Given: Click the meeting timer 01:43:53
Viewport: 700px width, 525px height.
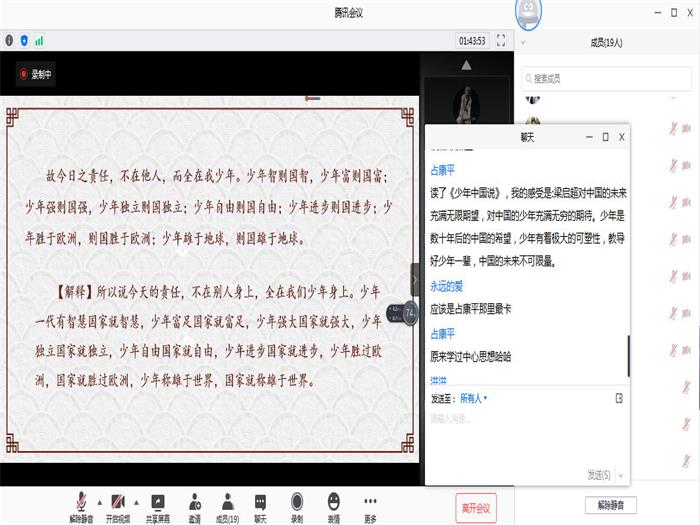Looking at the screenshot, I should (472, 41).
